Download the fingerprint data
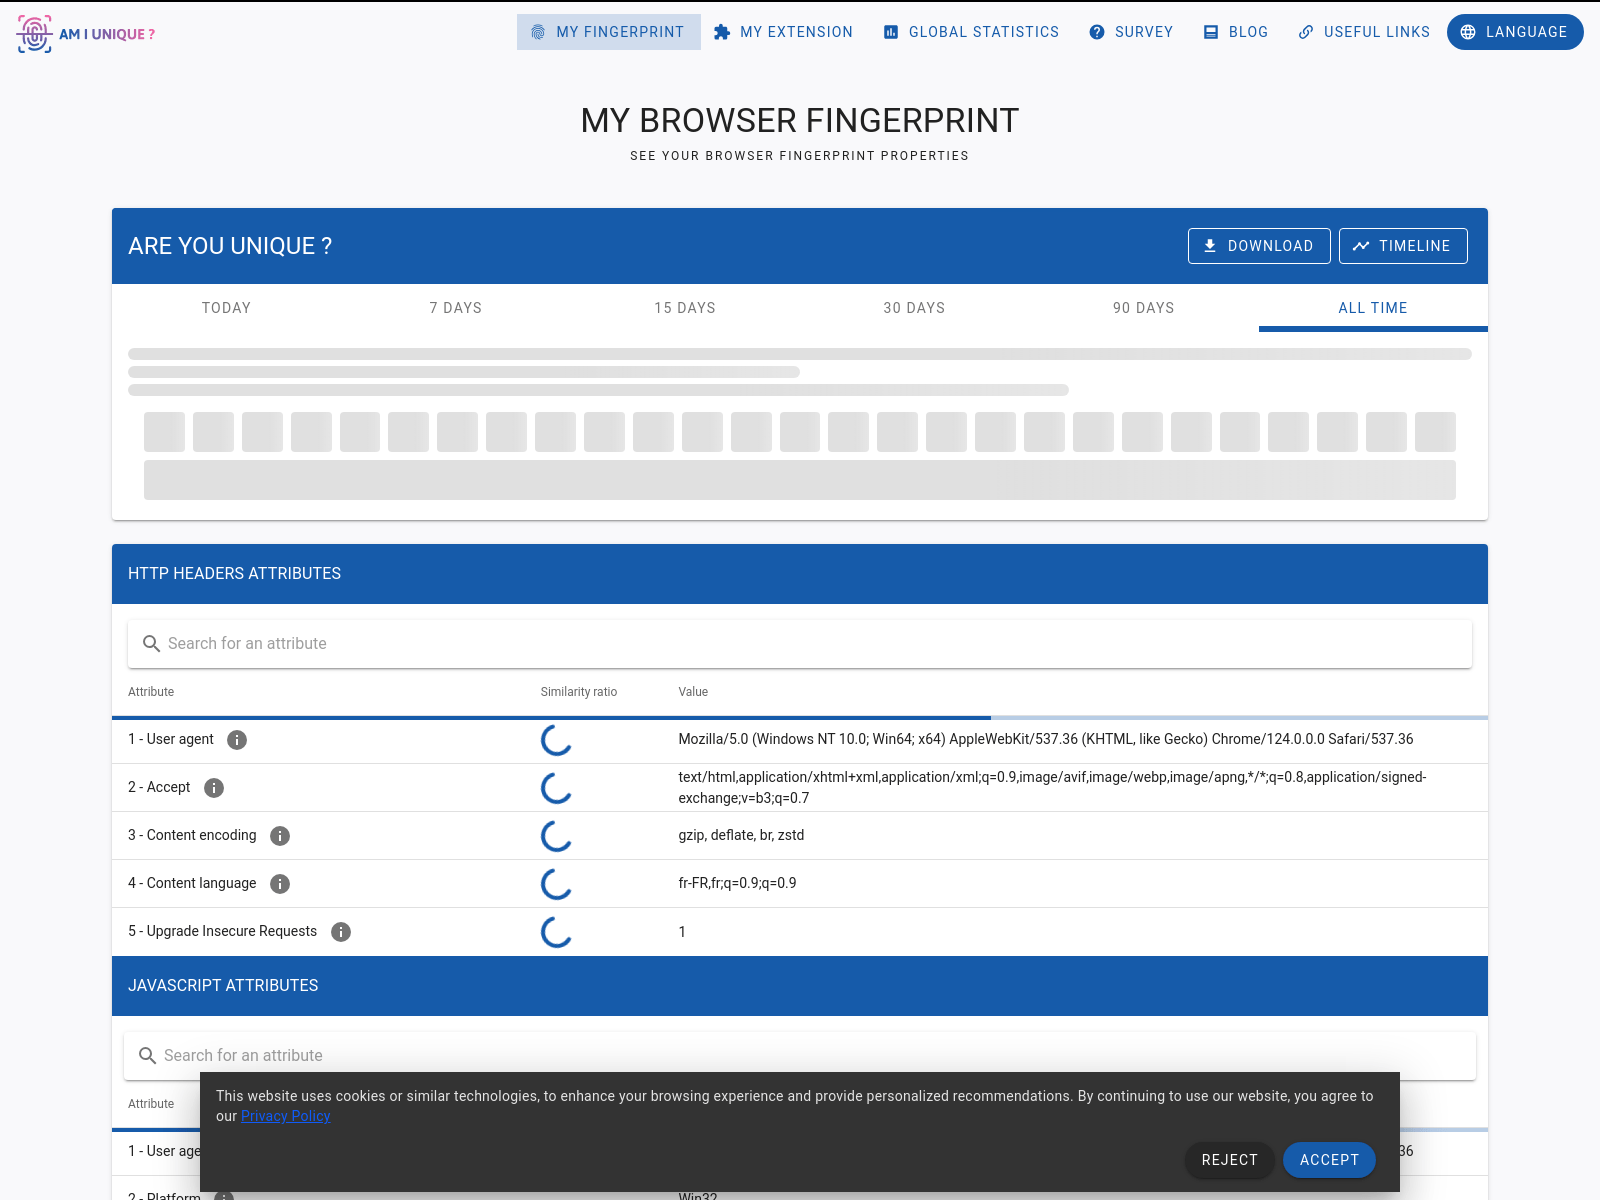The image size is (1600, 1200). coord(1259,246)
